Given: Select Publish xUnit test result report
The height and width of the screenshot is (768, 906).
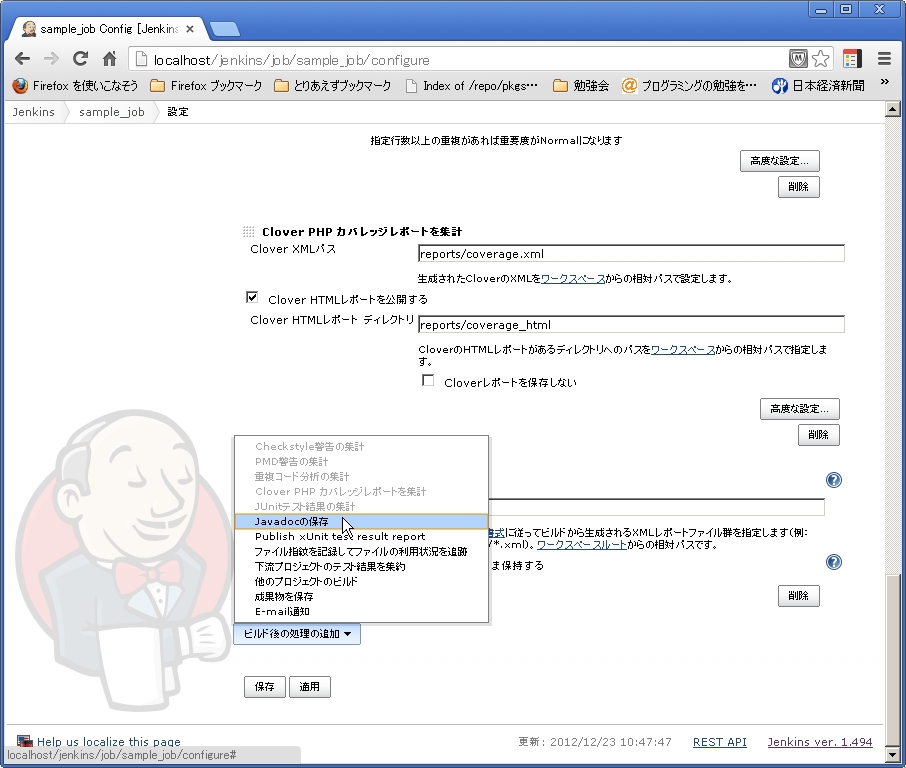Looking at the screenshot, I should (x=361, y=537).
